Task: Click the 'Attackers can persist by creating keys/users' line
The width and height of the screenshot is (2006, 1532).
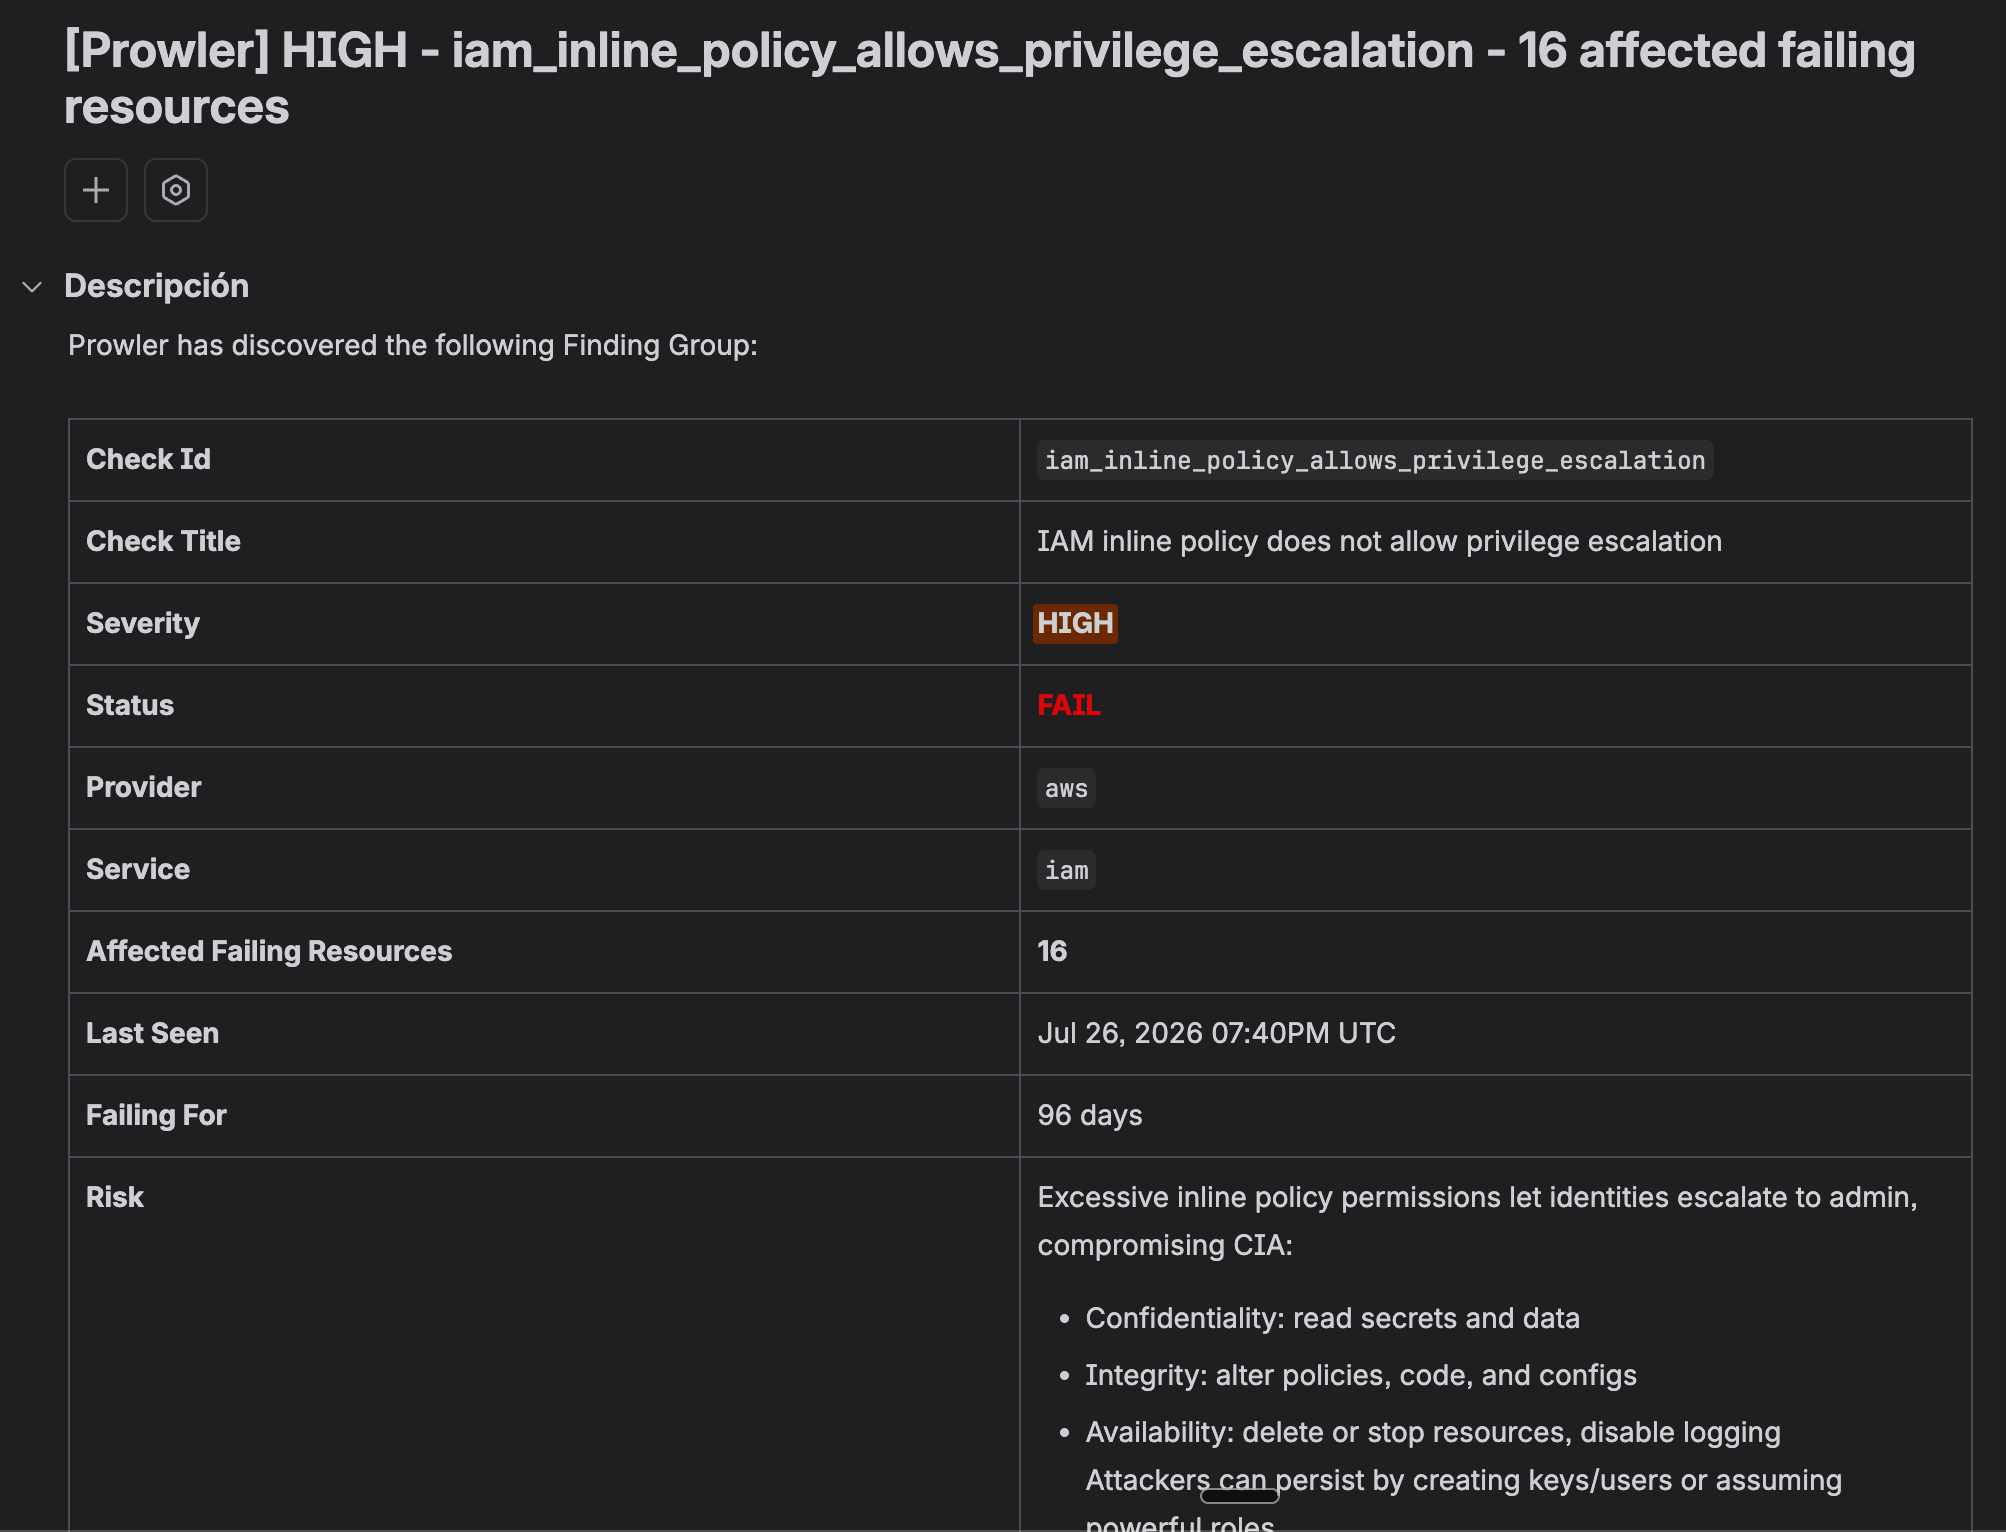Action: point(1464,1480)
